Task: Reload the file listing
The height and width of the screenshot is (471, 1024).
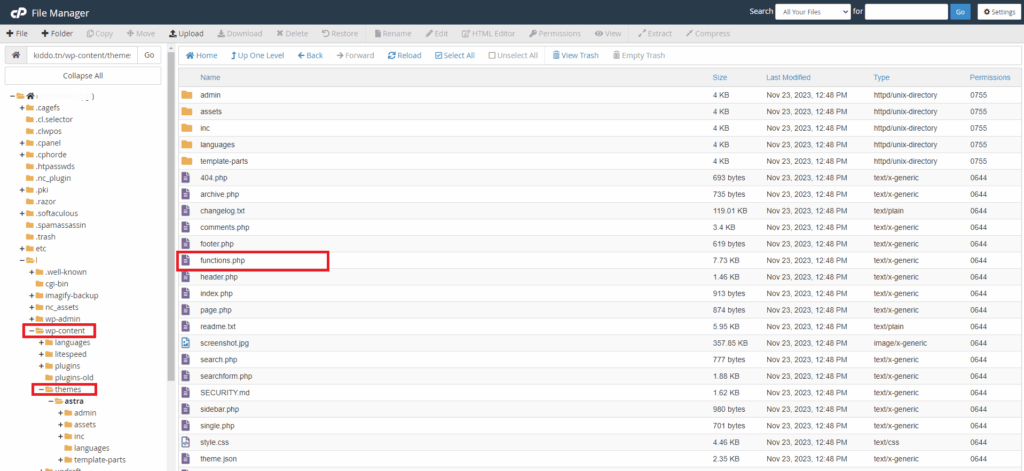Action: pyautogui.click(x=404, y=56)
